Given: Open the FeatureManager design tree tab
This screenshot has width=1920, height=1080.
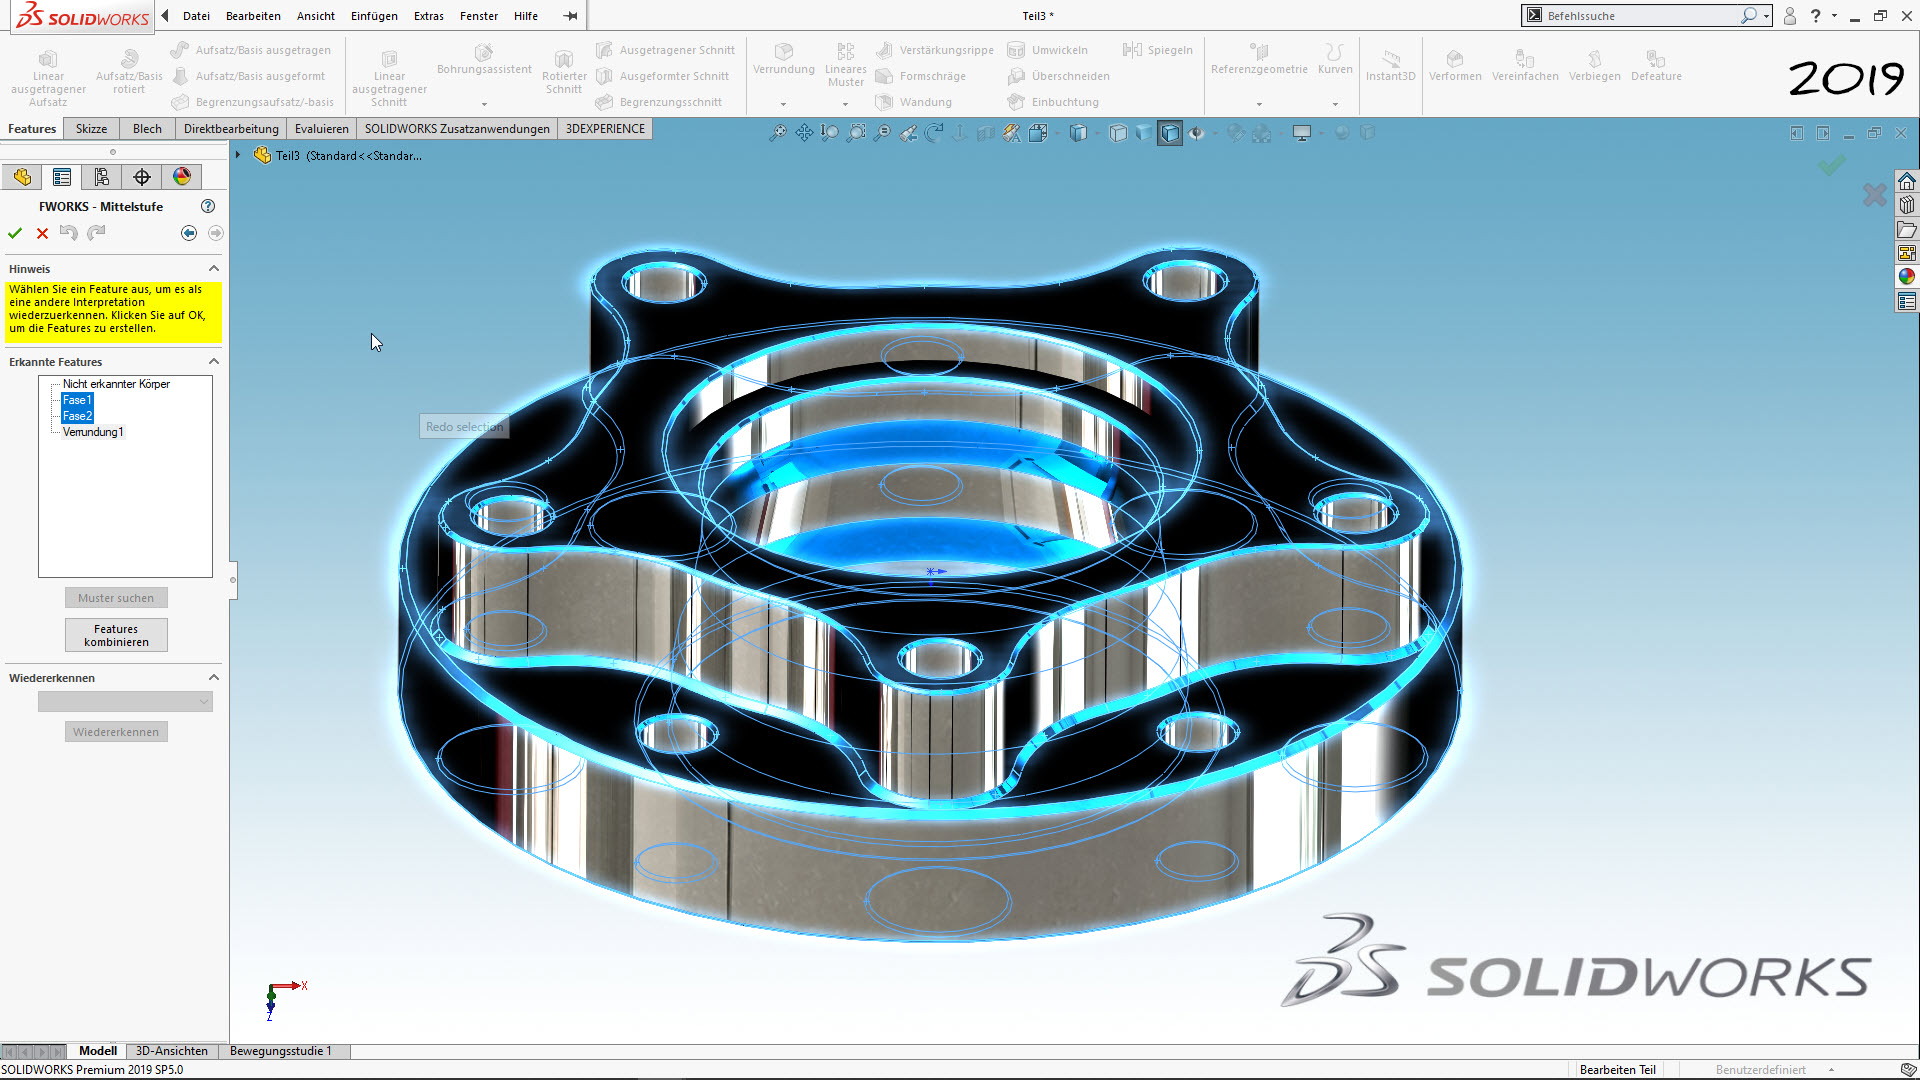Looking at the screenshot, I should pos(22,177).
